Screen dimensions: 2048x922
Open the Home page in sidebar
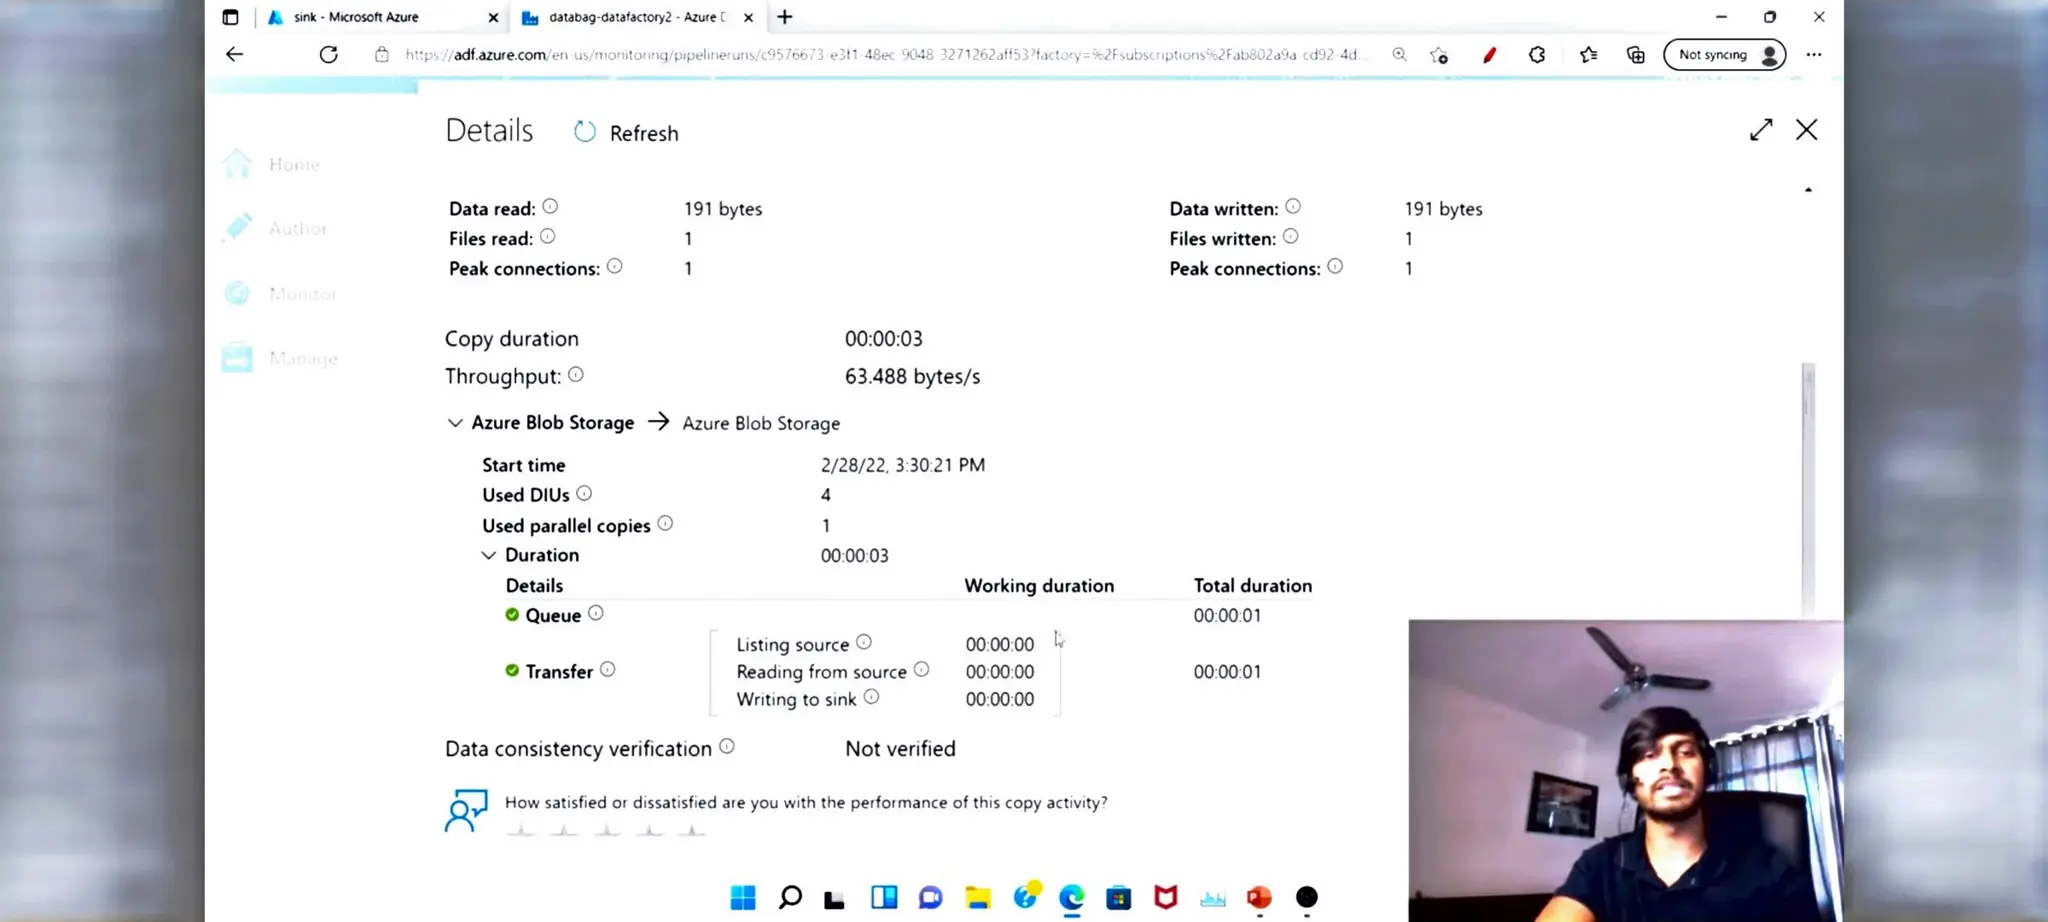coord(272,164)
